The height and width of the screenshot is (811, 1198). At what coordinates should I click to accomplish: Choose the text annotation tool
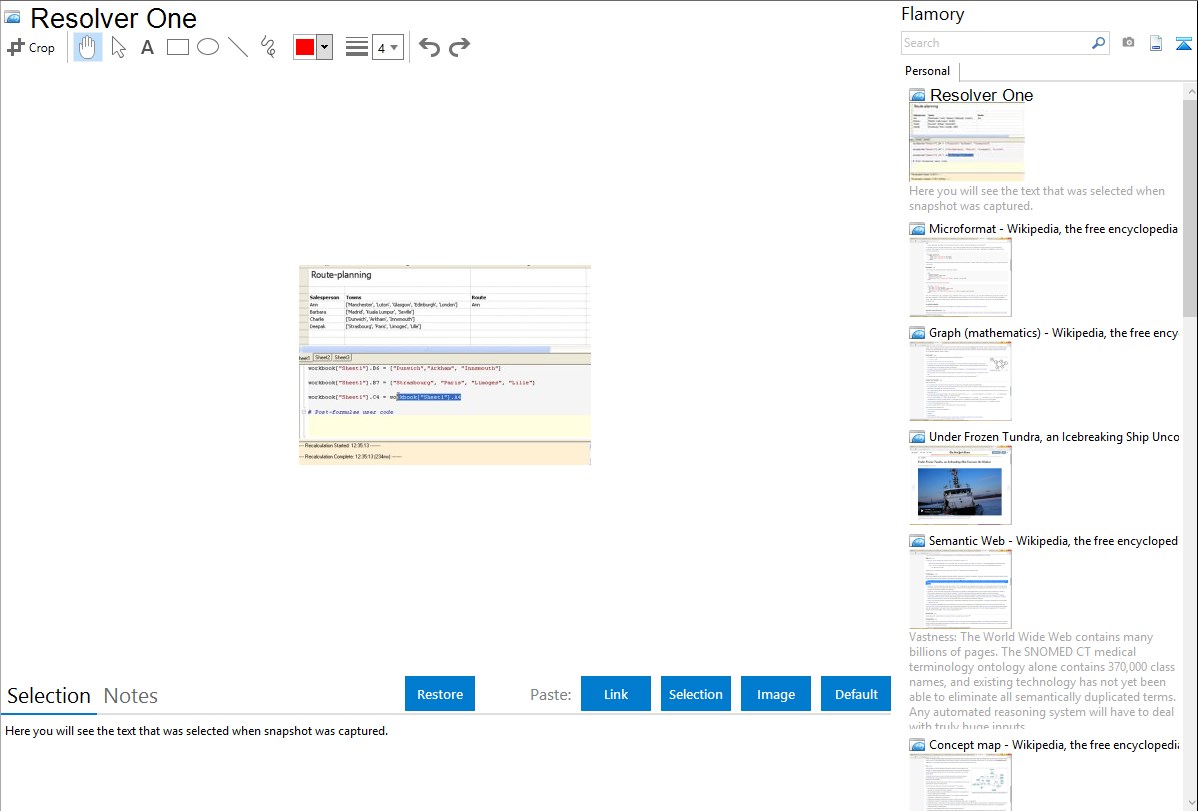coord(147,47)
